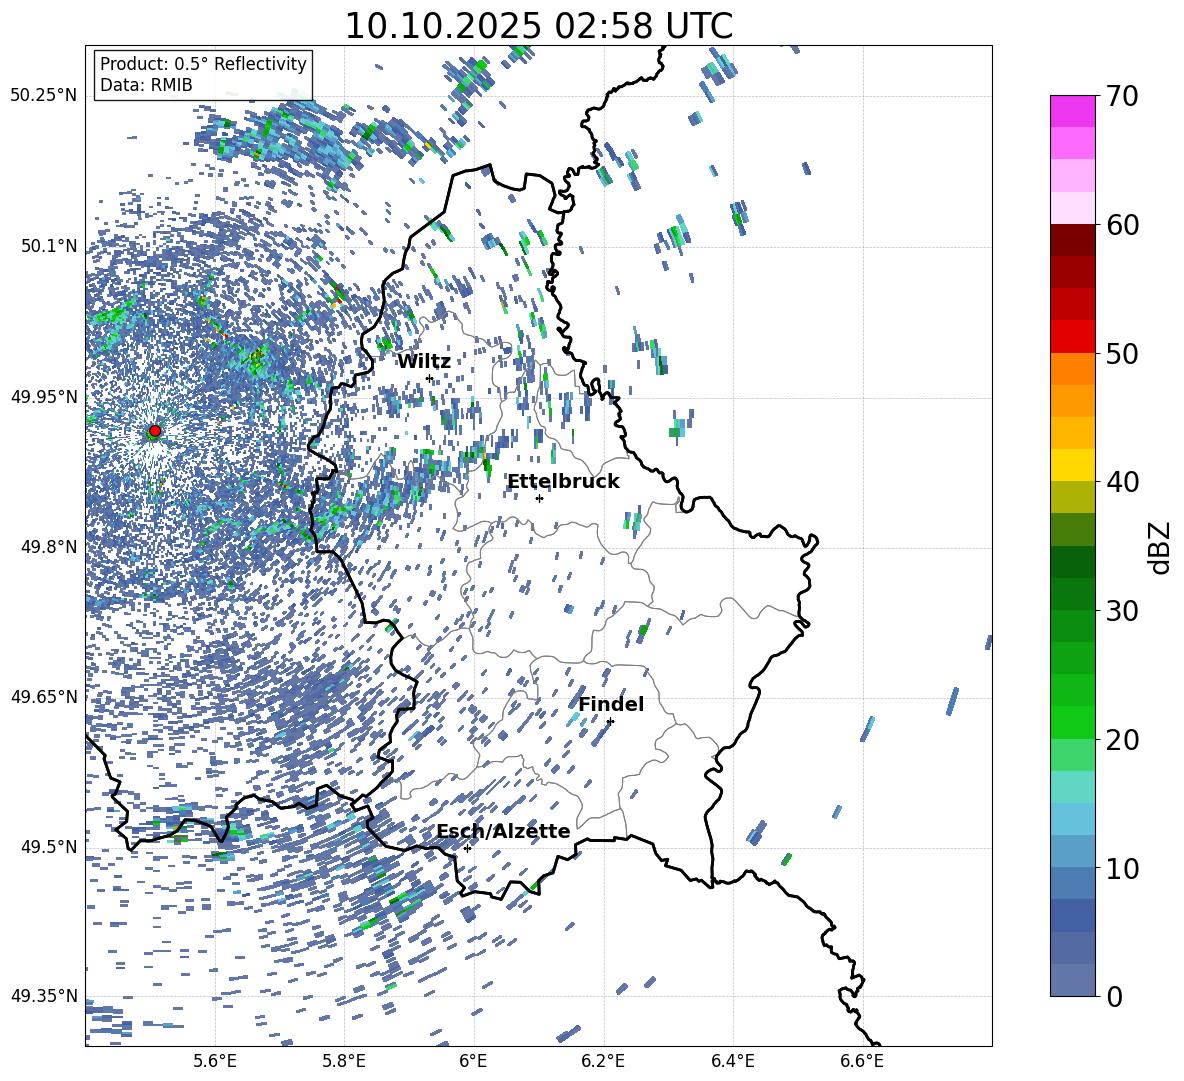Screen dimensions: 1184x1081
Task: Click the Wiltz station cross marker
Action: tap(429, 378)
